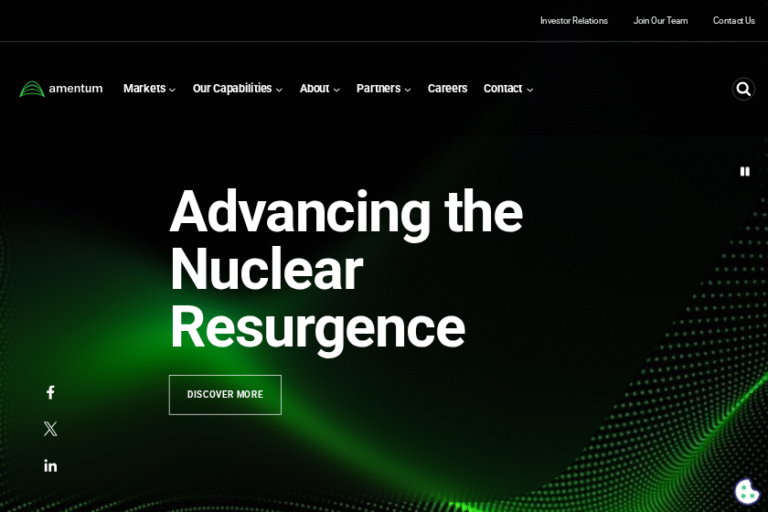Image resolution: width=768 pixels, height=512 pixels.
Task: Click the chevron arrow beside About
Action: (x=337, y=90)
